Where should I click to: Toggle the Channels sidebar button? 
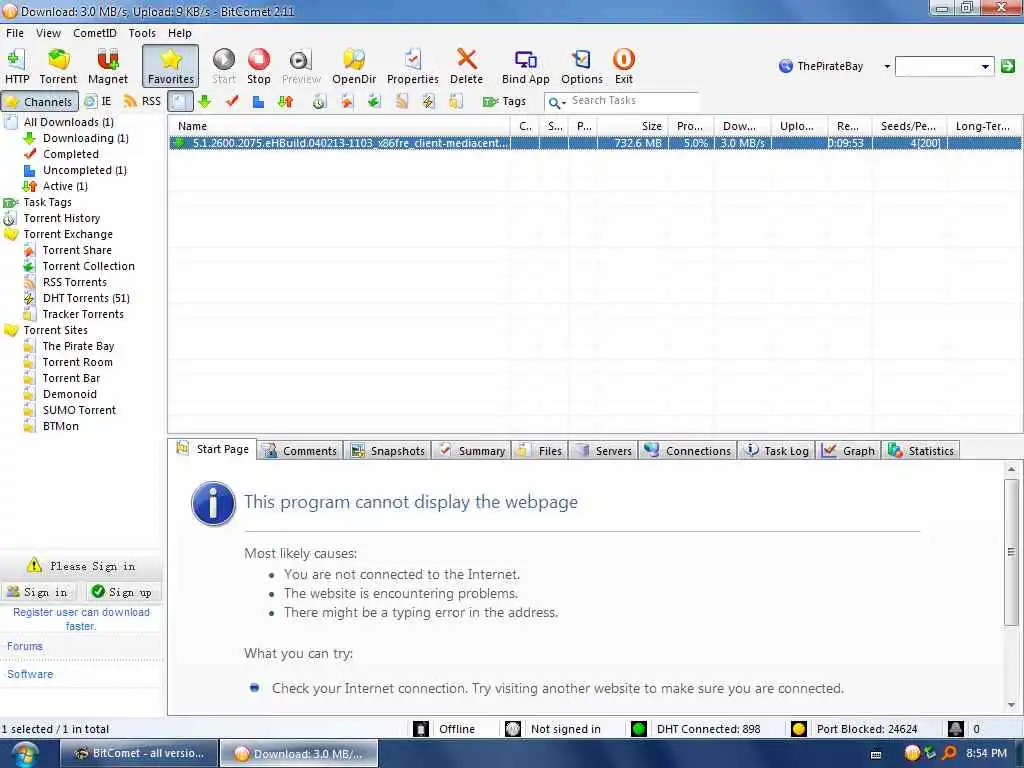40,101
